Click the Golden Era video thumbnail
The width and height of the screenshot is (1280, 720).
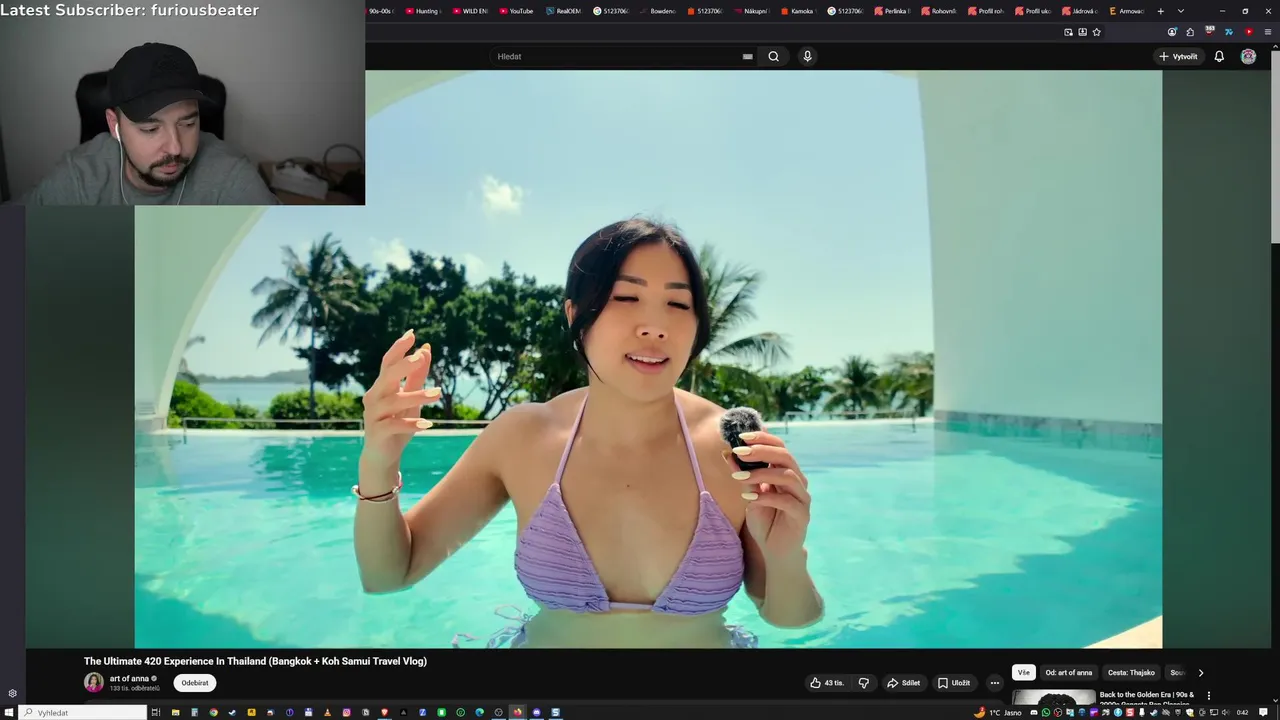point(1054,698)
